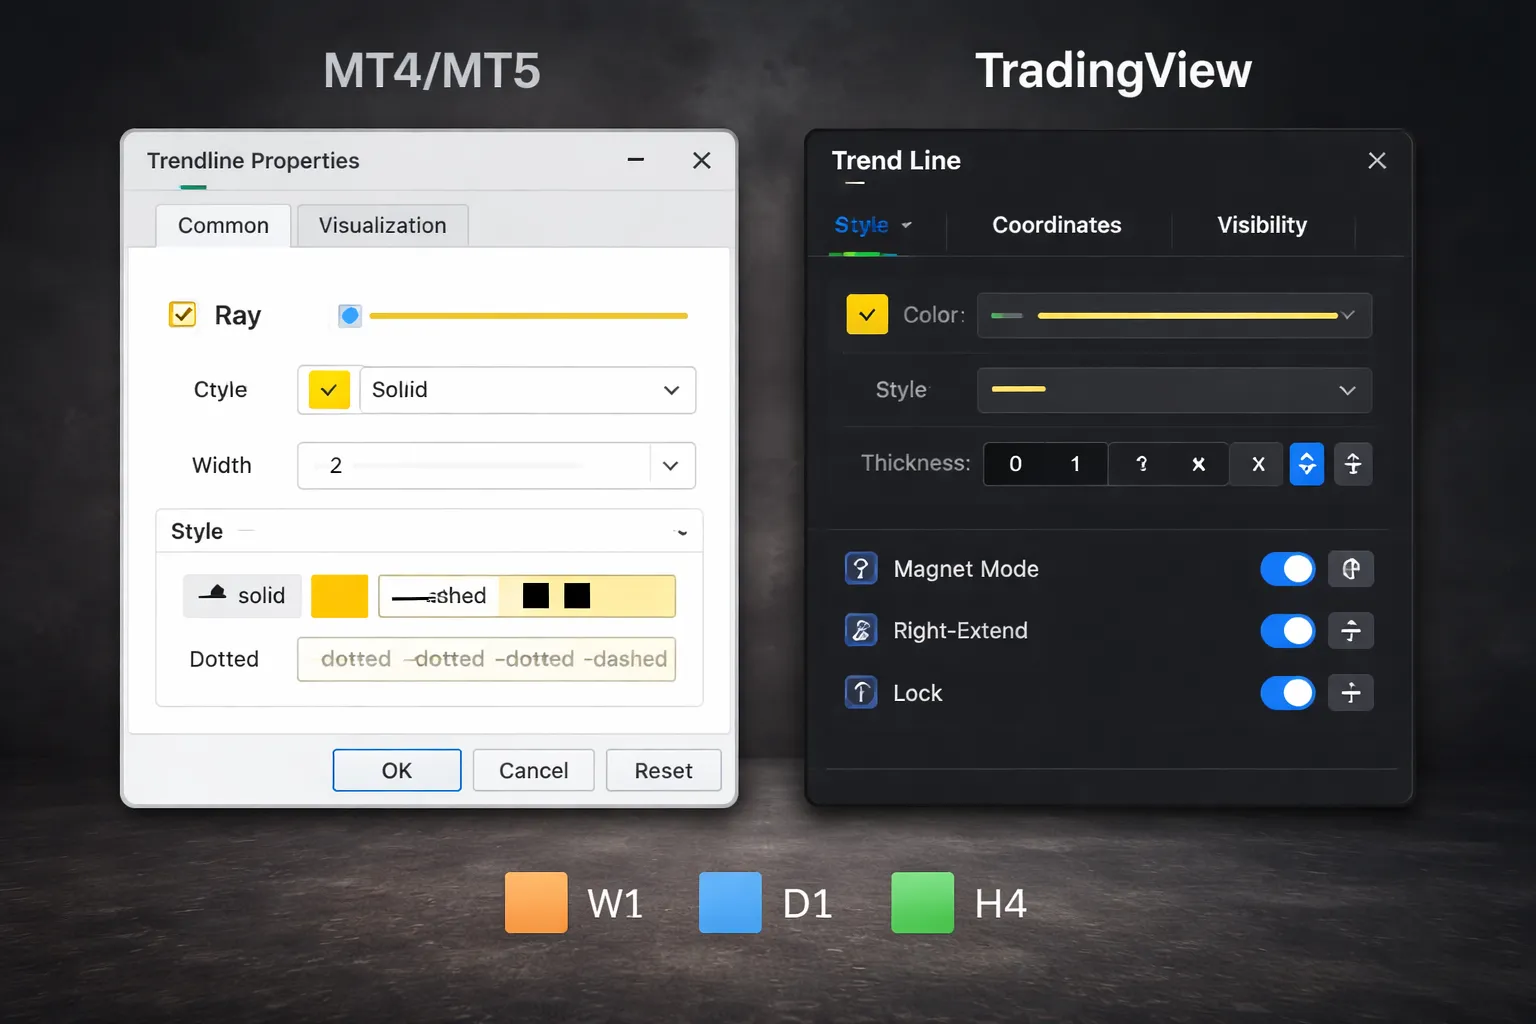Screen dimensions: 1536x1024
Task: Click the arrow icon right of thickness options
Action: click(1353, 464)
